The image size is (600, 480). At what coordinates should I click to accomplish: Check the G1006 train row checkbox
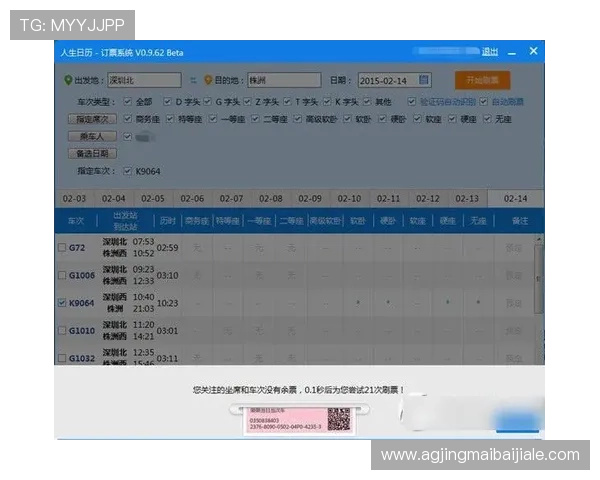62,275
